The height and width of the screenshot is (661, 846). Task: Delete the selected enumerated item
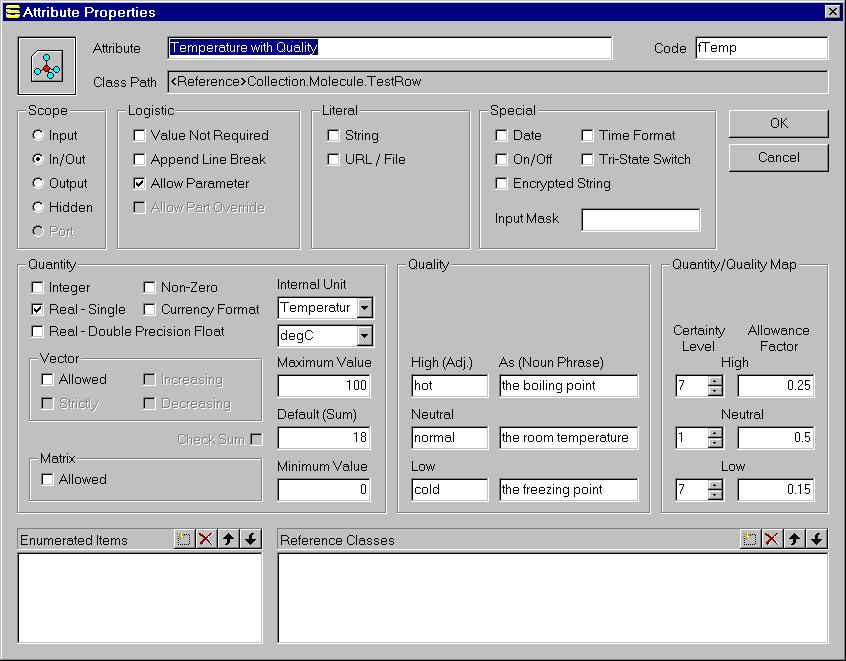[x=206, y=539]
